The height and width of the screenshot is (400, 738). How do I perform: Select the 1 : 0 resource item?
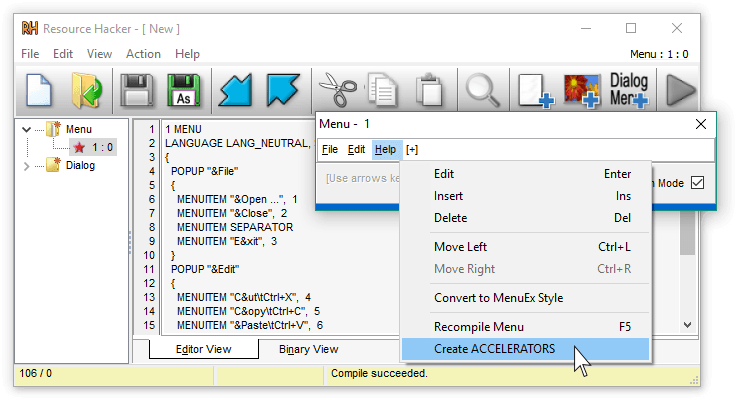point(101,147)
